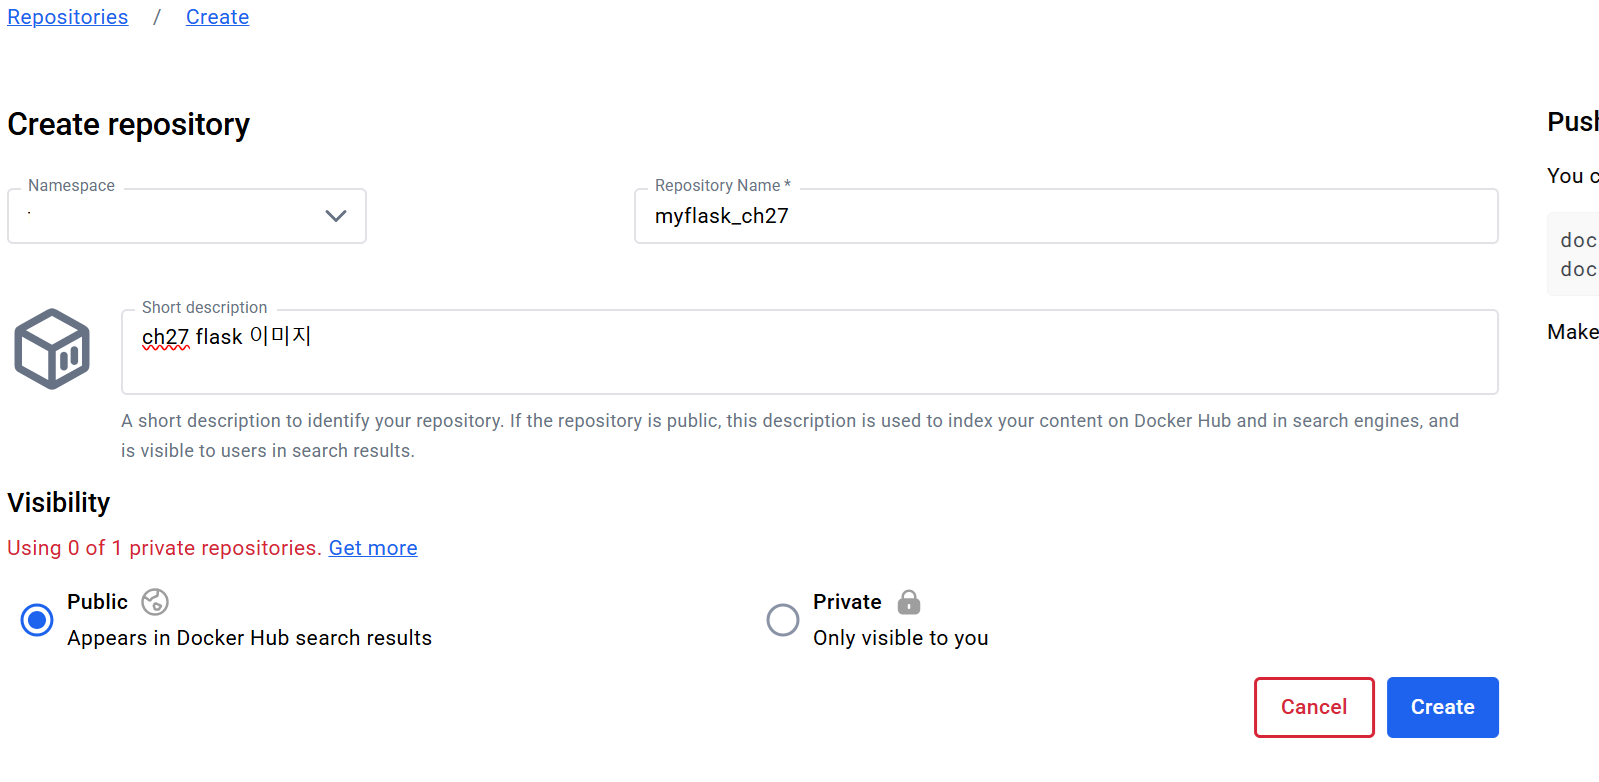This screenshot has height=782, width=1599.
Task: Open the Create breadcrumb link
Action: [x=217, y=17]
